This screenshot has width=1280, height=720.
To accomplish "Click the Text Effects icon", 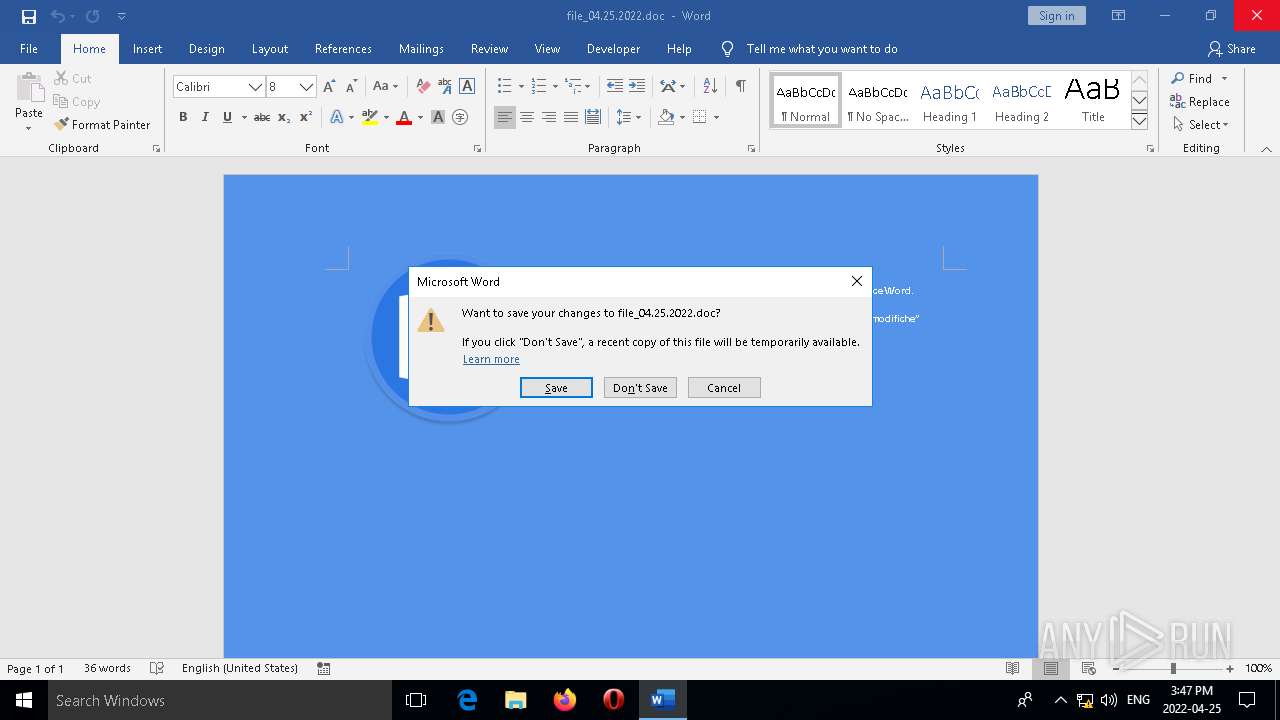I will tap(336, 117).
